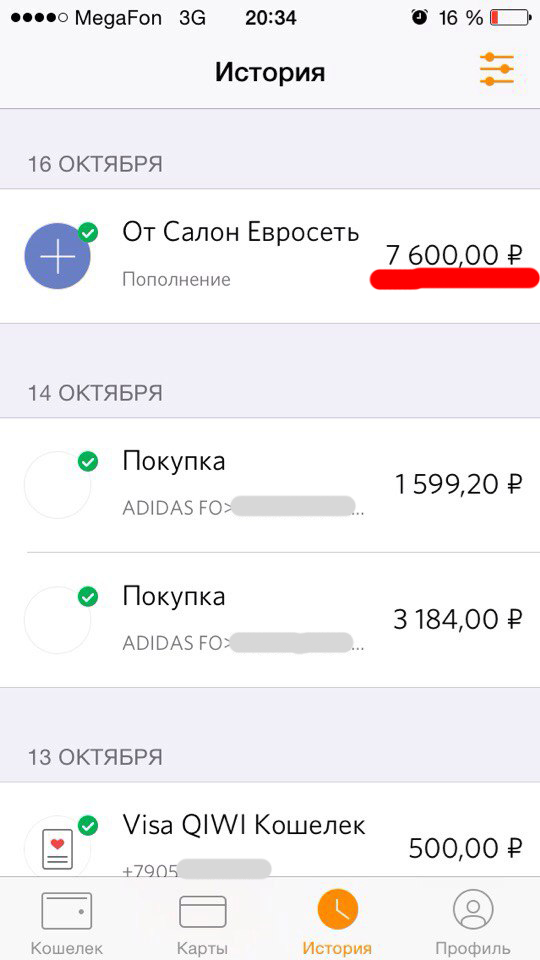Open the От Салон Евросеть transaction
540x960 pixels.
[x=270, y=256]
